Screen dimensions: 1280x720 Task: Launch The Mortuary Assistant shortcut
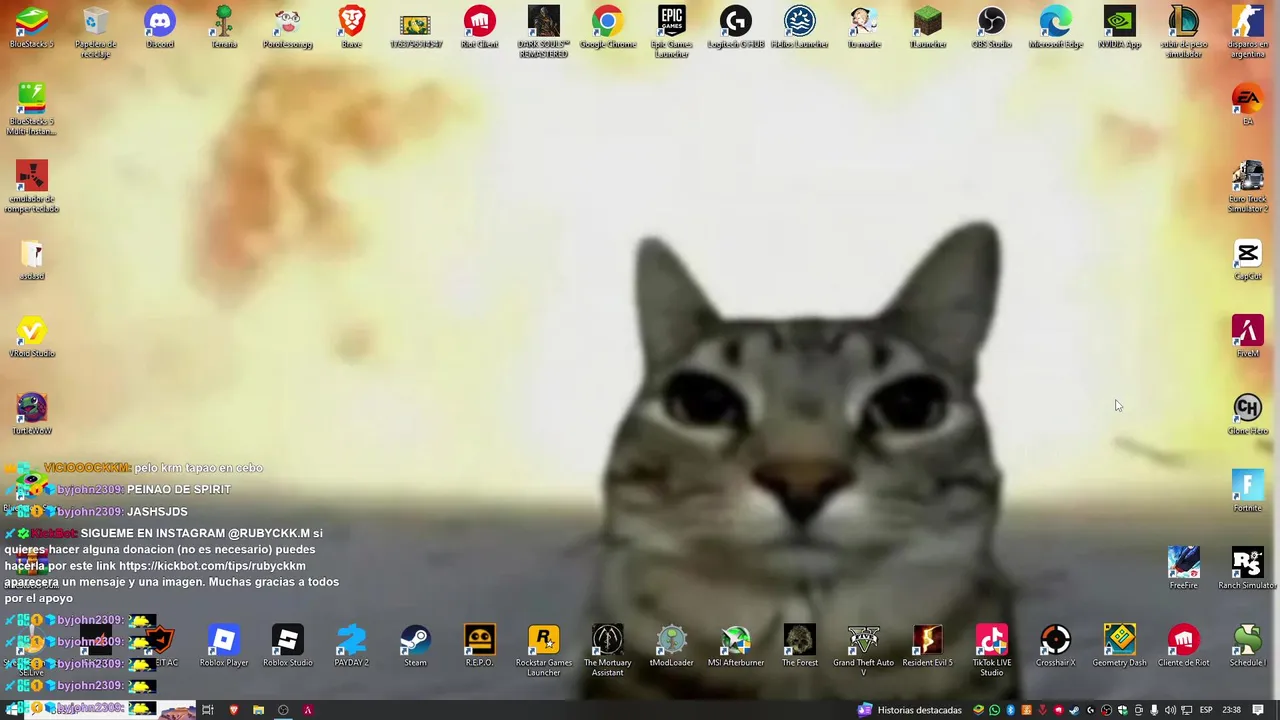[608, 650]
